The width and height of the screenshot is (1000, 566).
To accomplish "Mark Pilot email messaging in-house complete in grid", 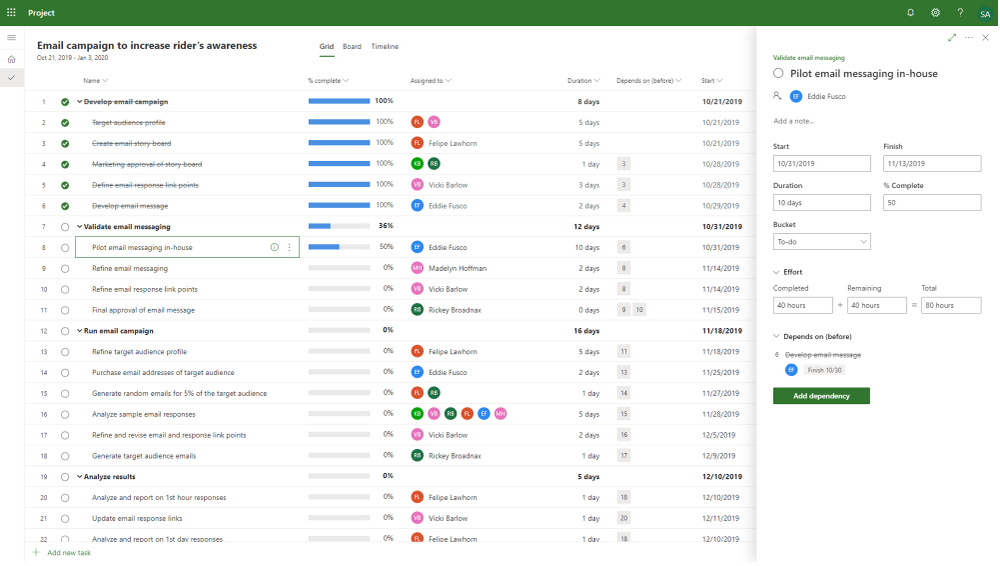I will (x=65, y=248).
